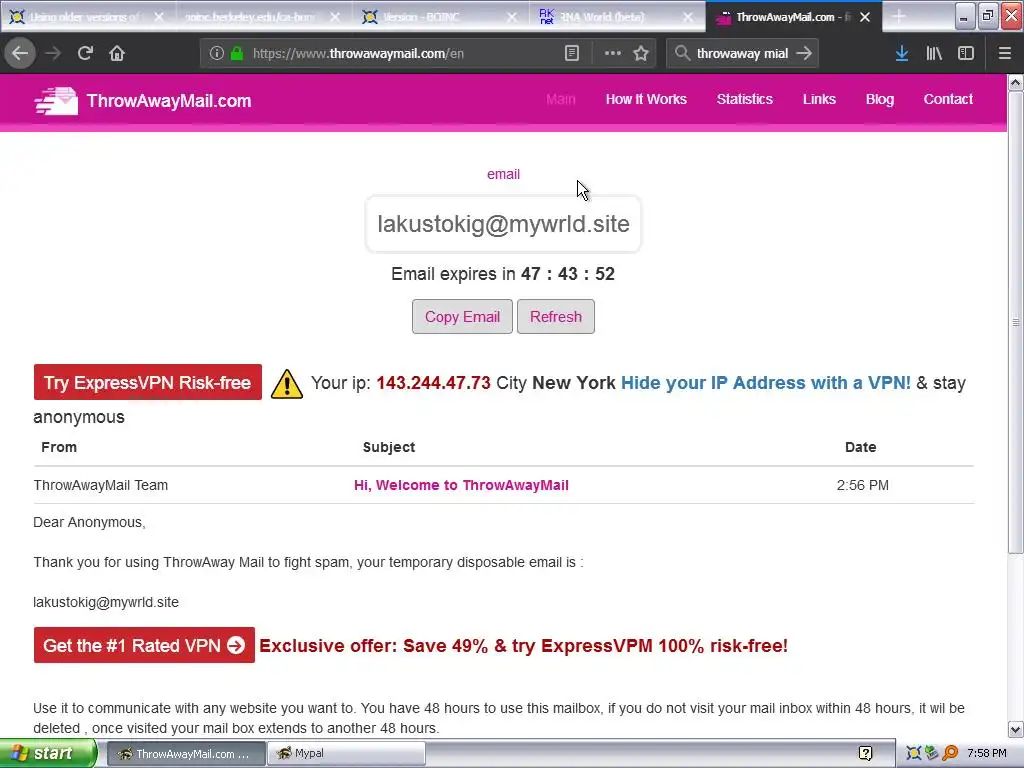Screen dimensions: 1024x768
Task: Click the temporary email address field
Action: coord(504,224)
